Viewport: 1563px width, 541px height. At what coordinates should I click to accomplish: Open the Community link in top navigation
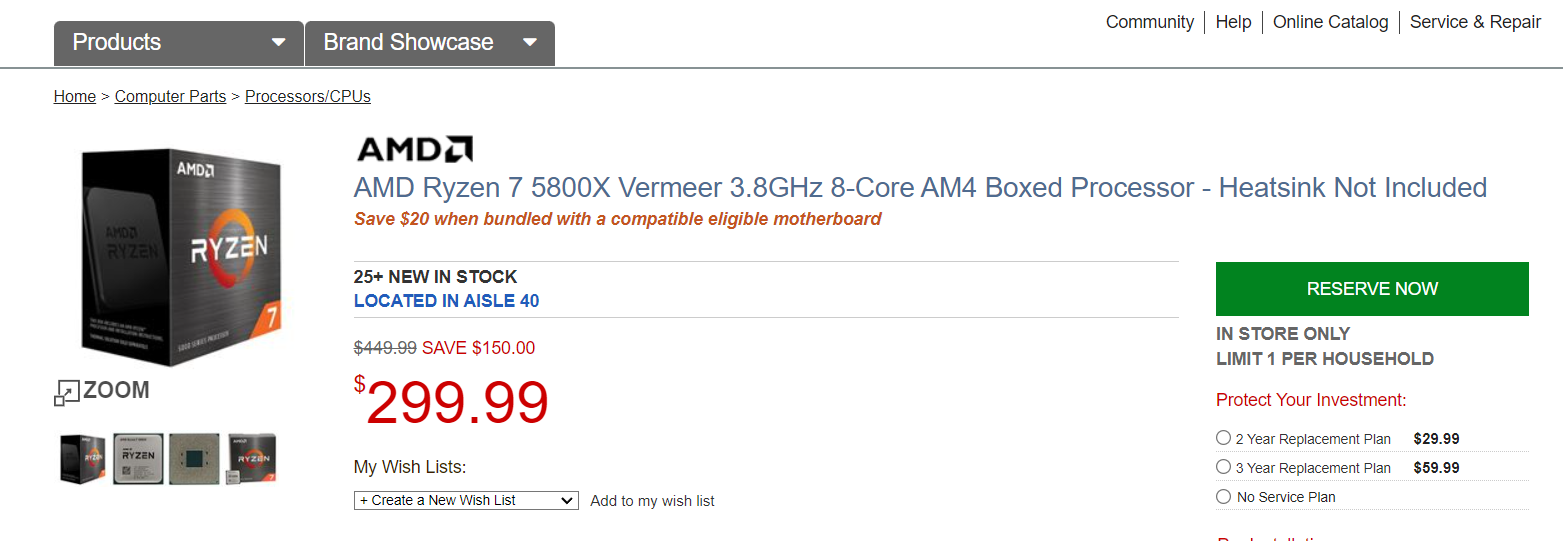pos(1149,22)
